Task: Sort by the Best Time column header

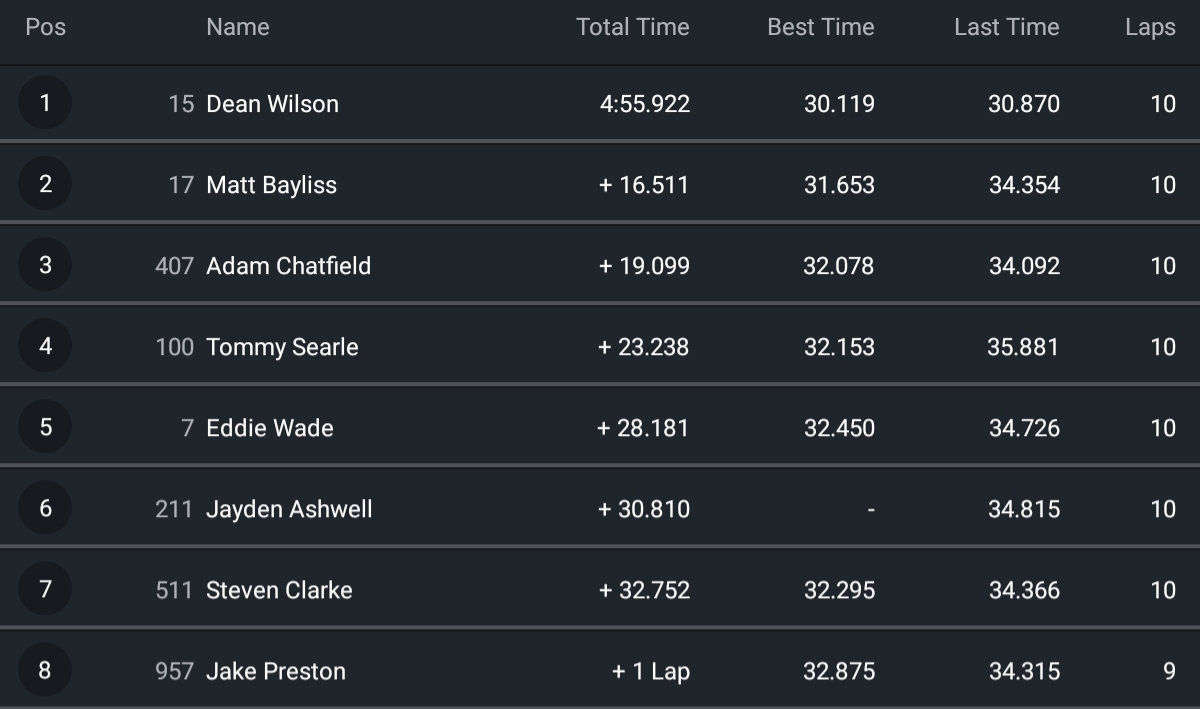Action: coord(820,27)
